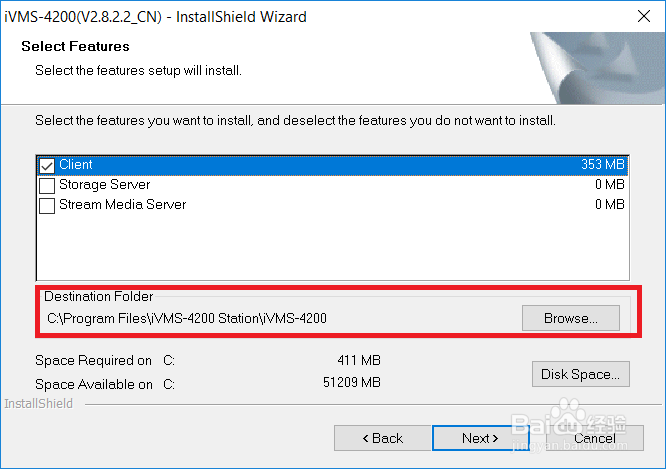This screenshot has width=666, height=469.
Task: Click the Space Available value 51209 MB
Action: click(x=352, y=382)
